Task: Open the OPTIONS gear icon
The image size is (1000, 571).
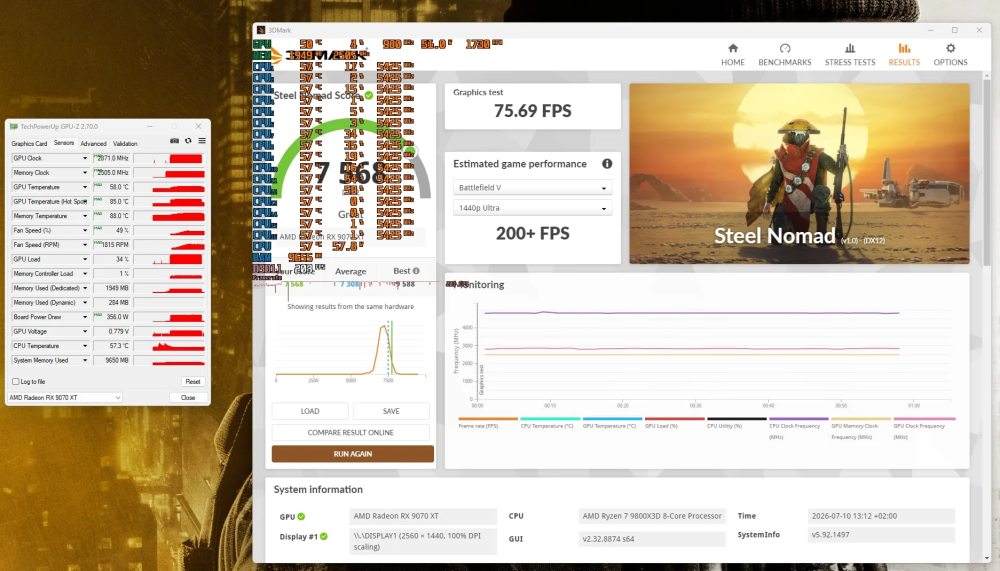Action: pos(950,48)
